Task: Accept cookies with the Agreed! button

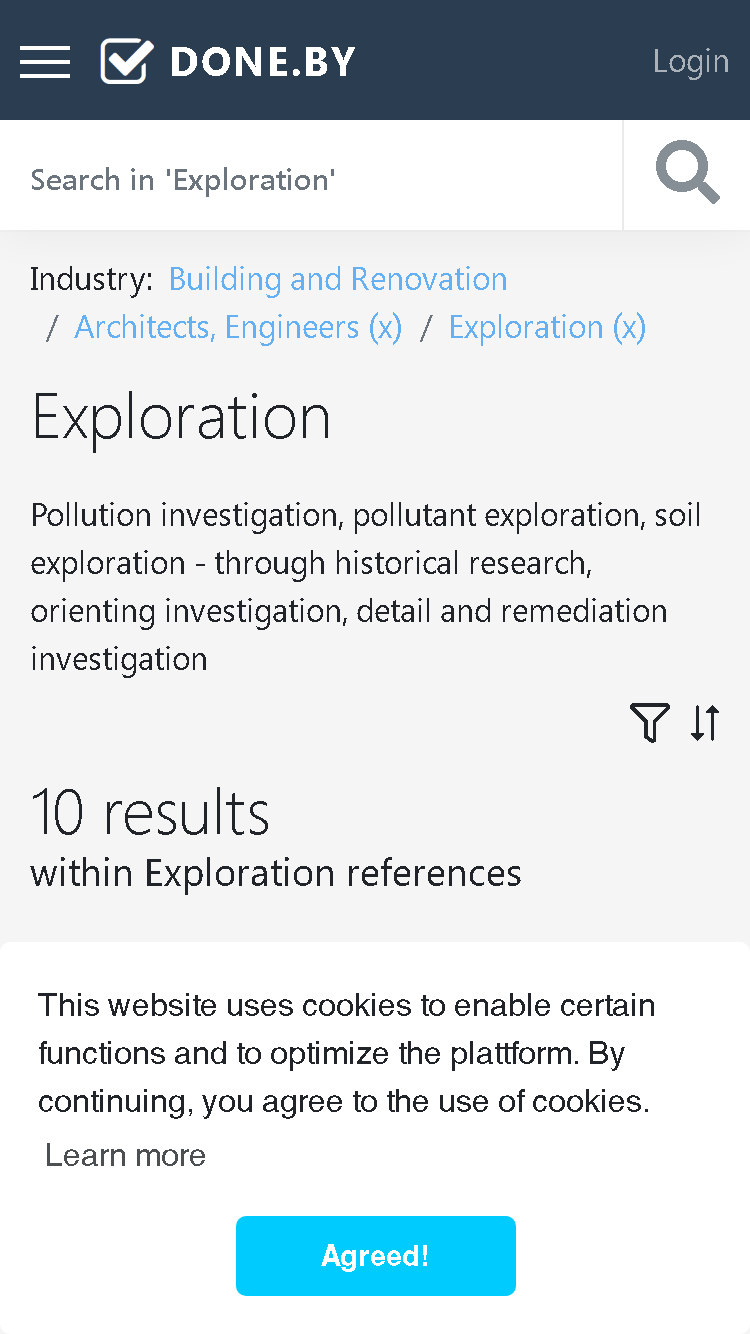Action: pos(376,1256)
